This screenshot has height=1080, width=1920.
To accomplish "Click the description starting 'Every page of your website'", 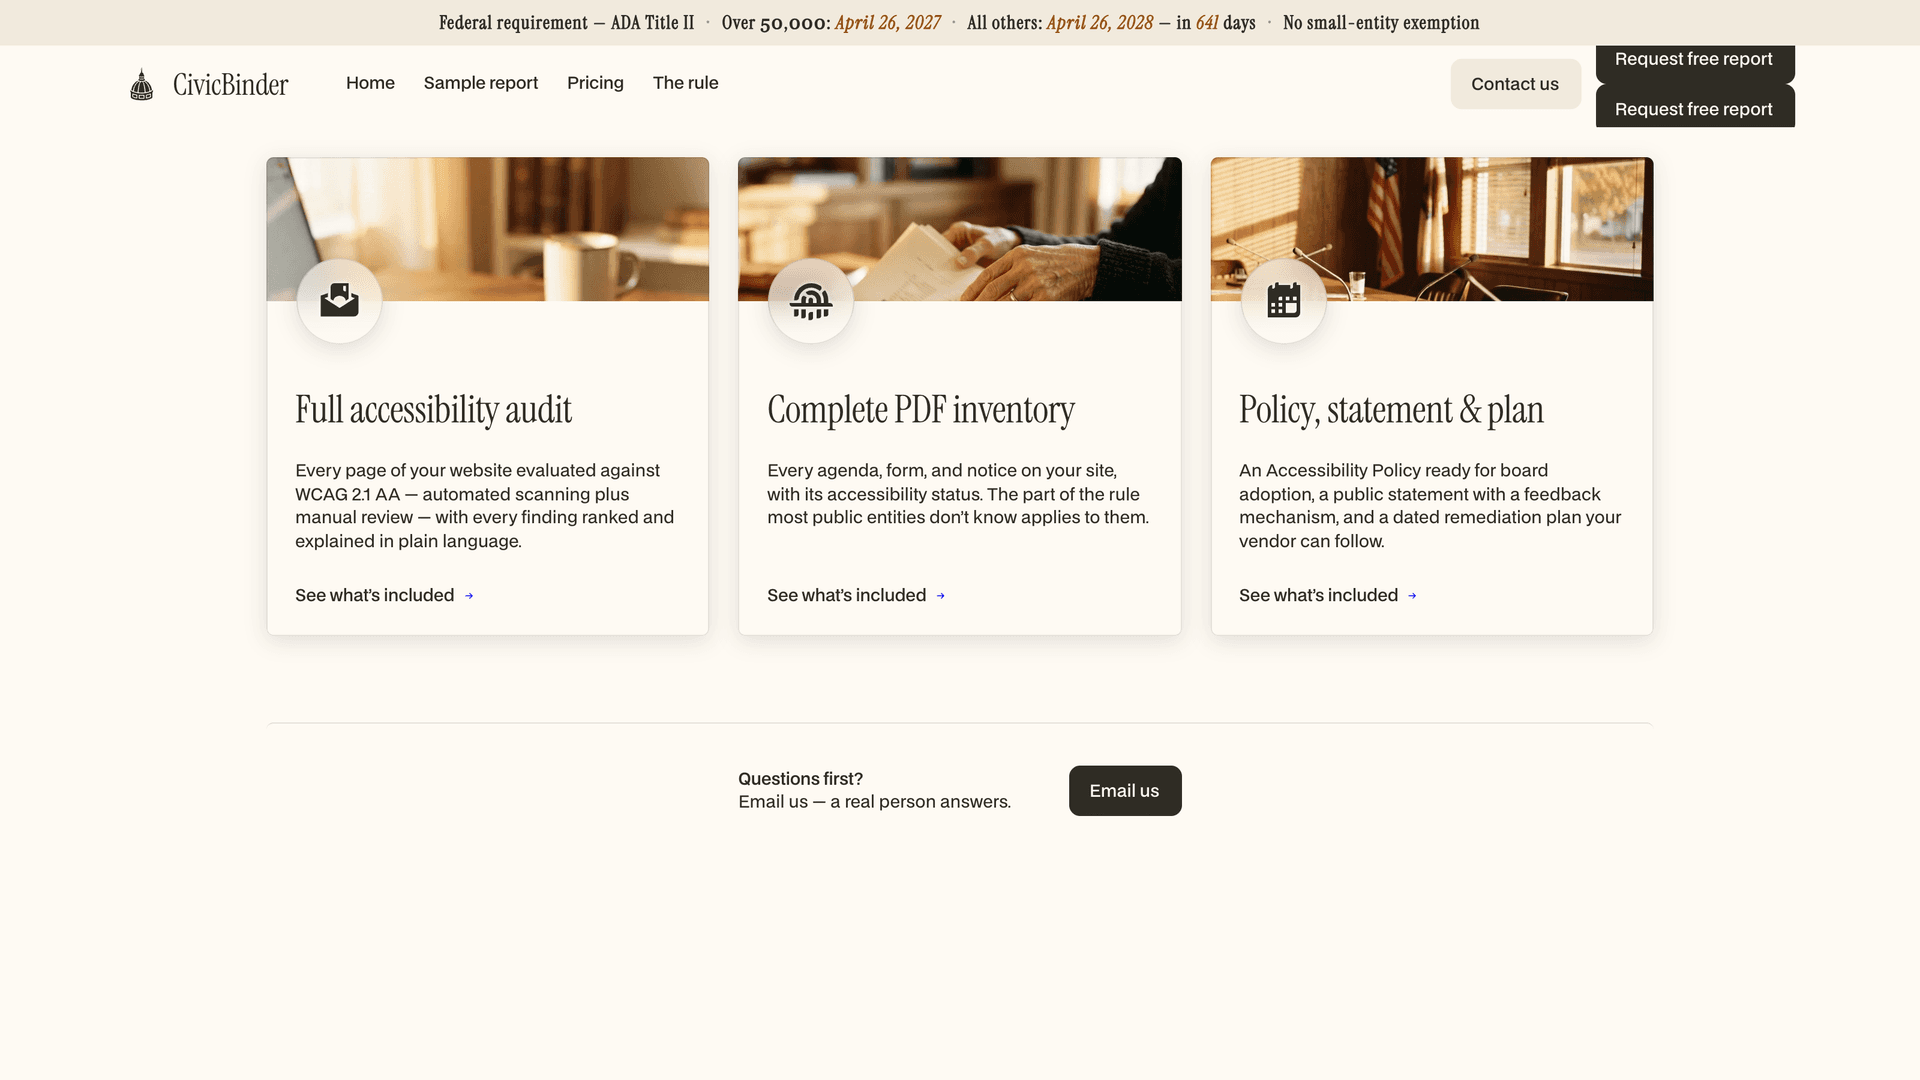I will 485,506.
